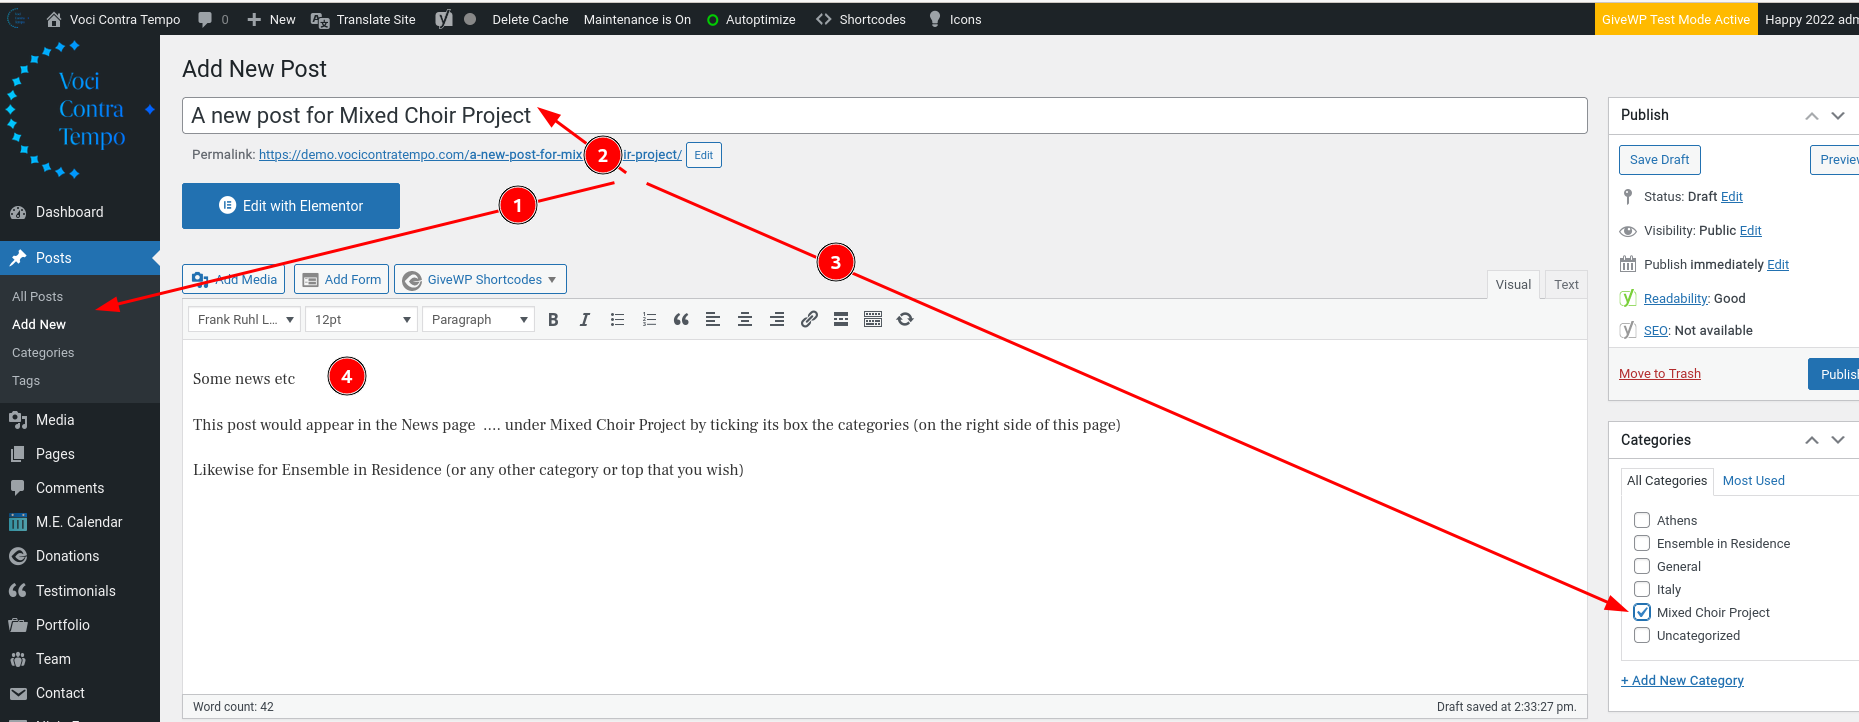Click the Save Draft button

[x=1659, y=160]
